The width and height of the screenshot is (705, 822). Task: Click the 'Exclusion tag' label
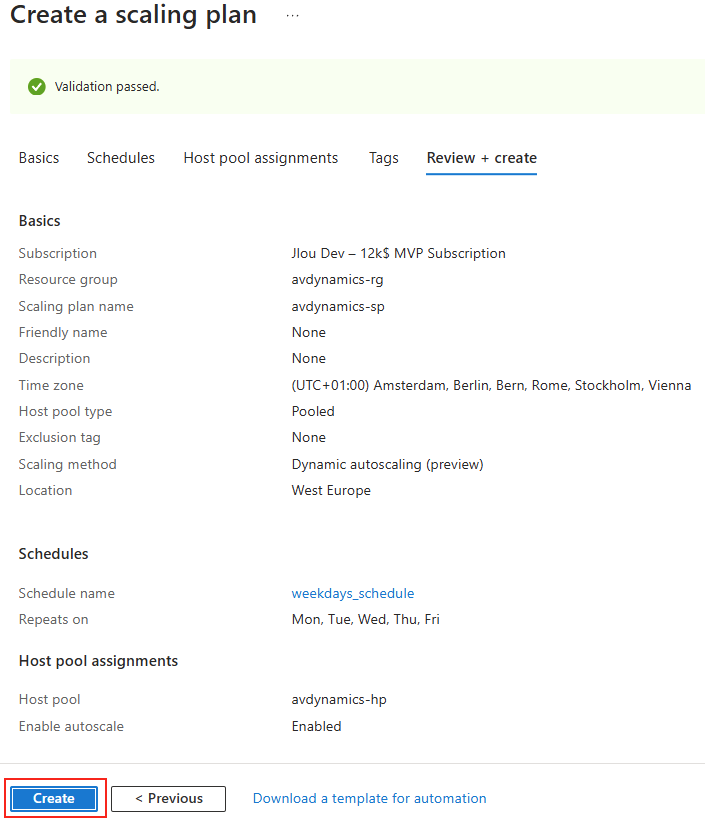tap(60, 438)
